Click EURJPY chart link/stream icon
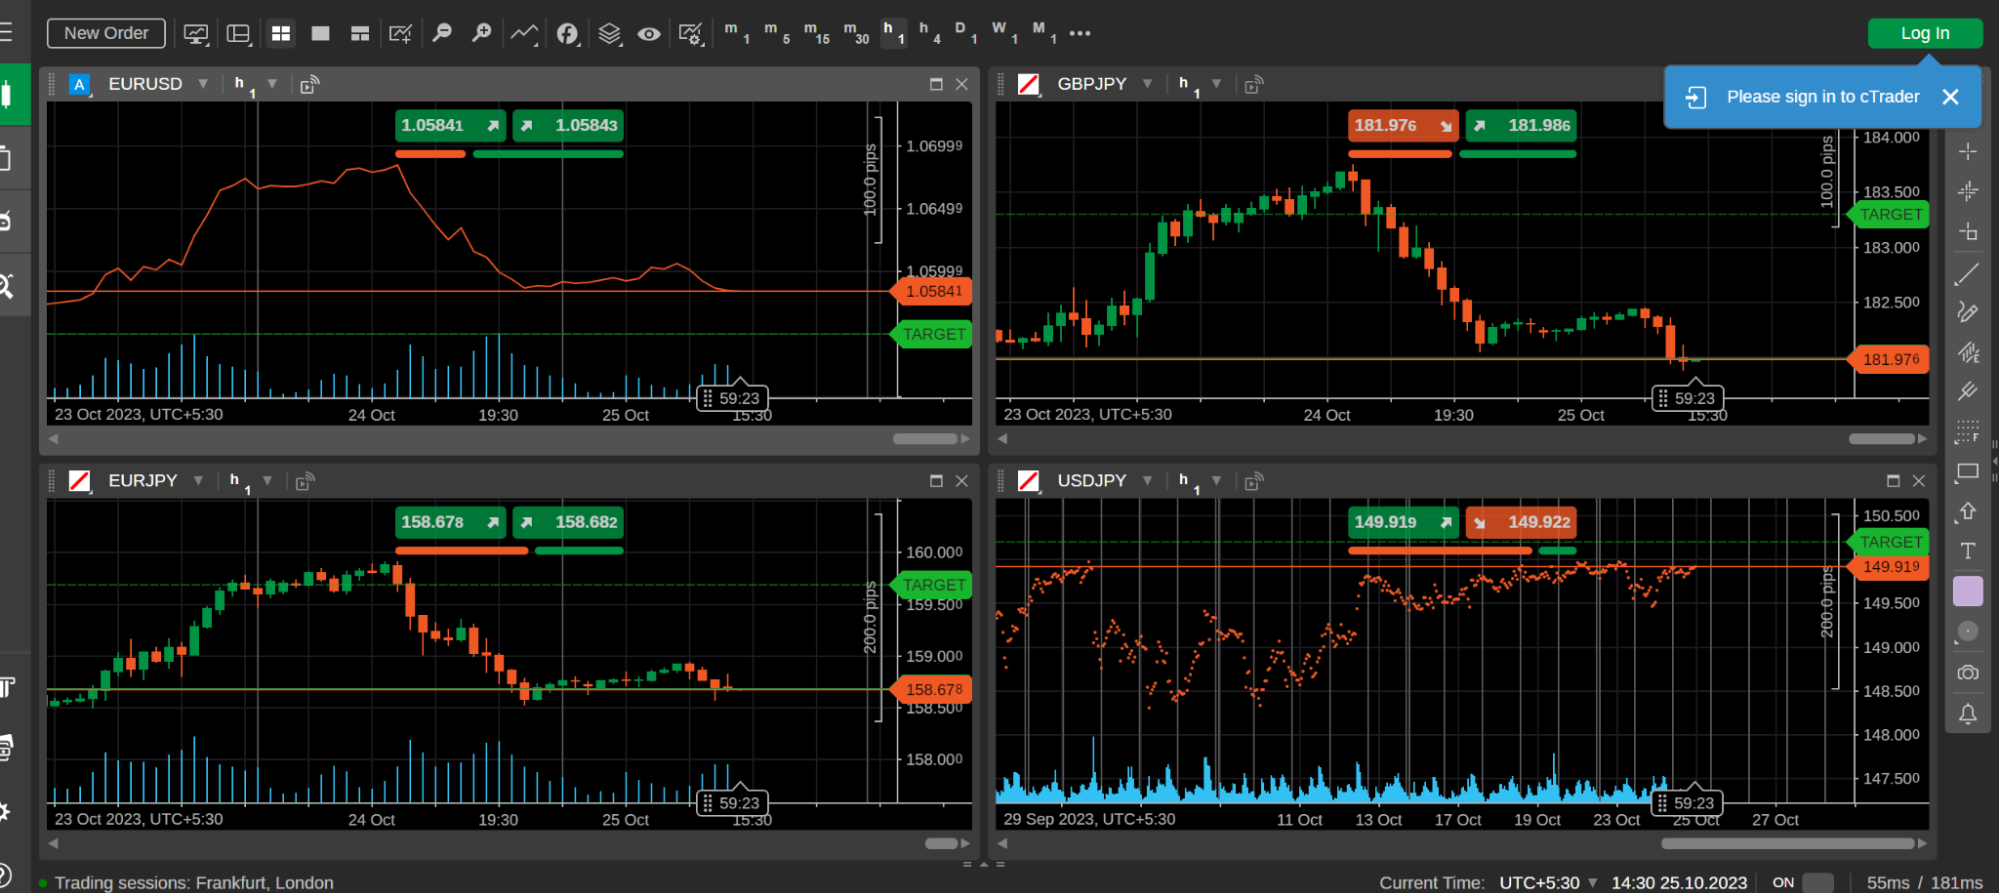The image size is (1999, 894). 305,482
